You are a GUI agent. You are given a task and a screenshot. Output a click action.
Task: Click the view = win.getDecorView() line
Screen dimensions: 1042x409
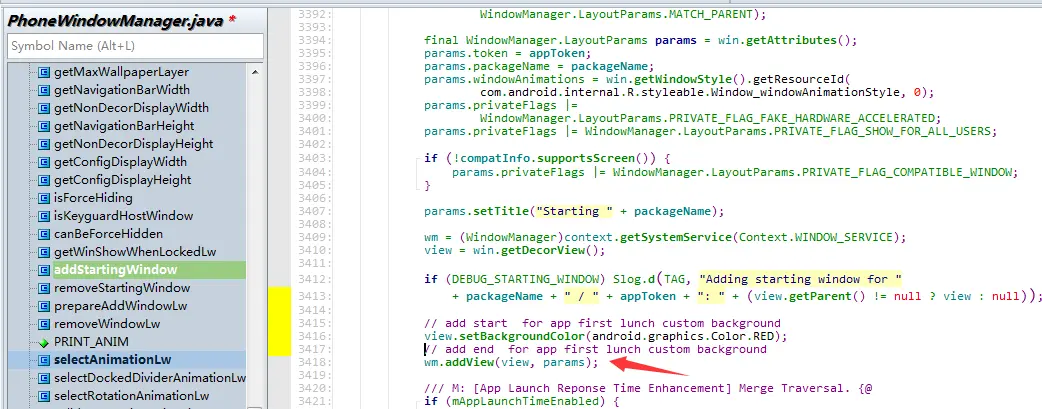pos(515,251)
